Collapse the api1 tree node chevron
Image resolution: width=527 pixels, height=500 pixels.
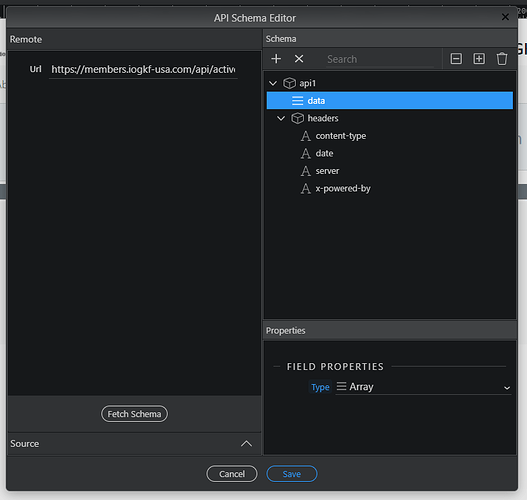point(273,83)
